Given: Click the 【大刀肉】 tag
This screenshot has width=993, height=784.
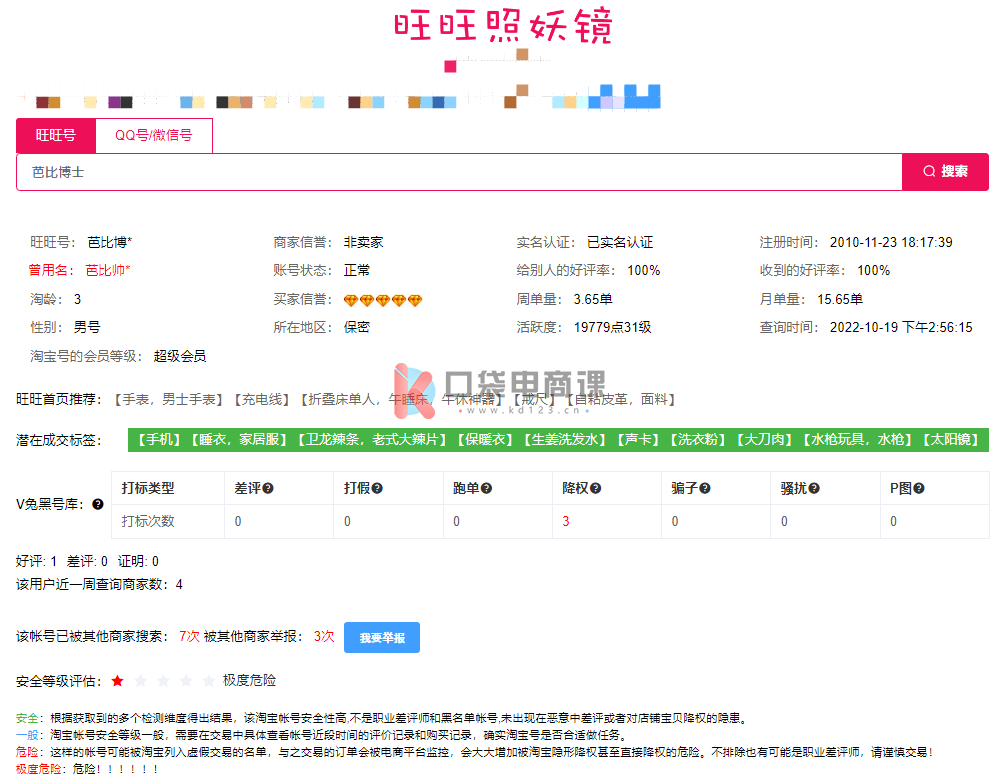Looking at the screenshot, I should tap(764, 439).
